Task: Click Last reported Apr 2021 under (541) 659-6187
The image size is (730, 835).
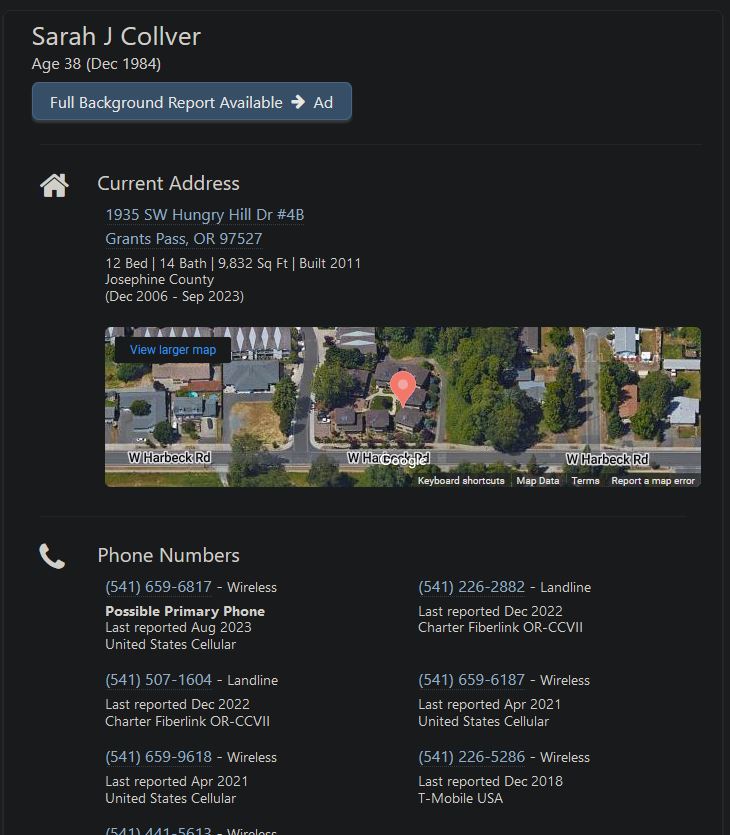Action: [x=489, y=704]
